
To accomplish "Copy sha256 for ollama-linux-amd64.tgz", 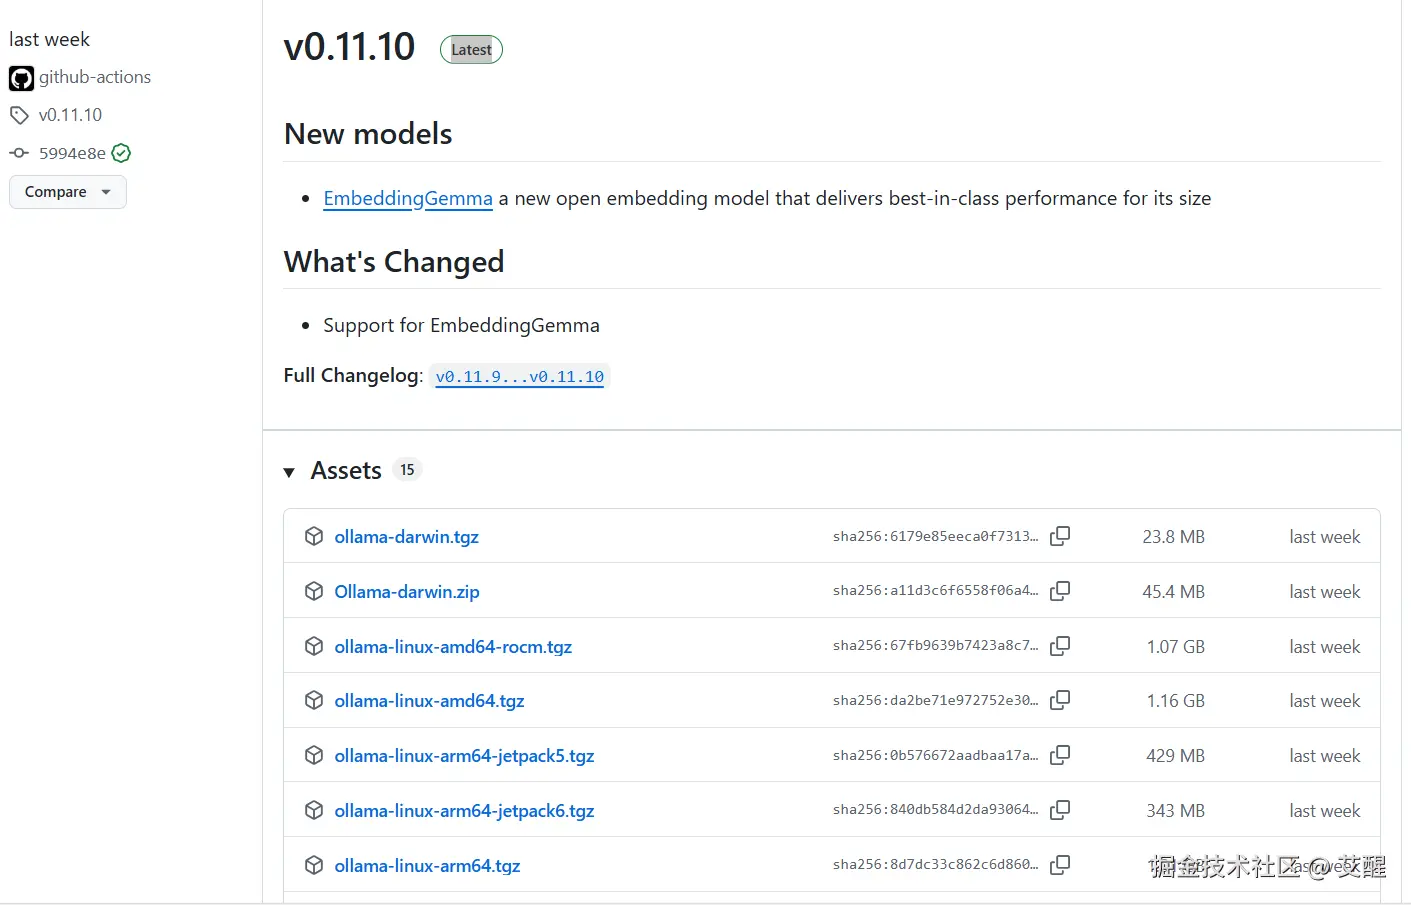I will click(x=1060, y=700).
